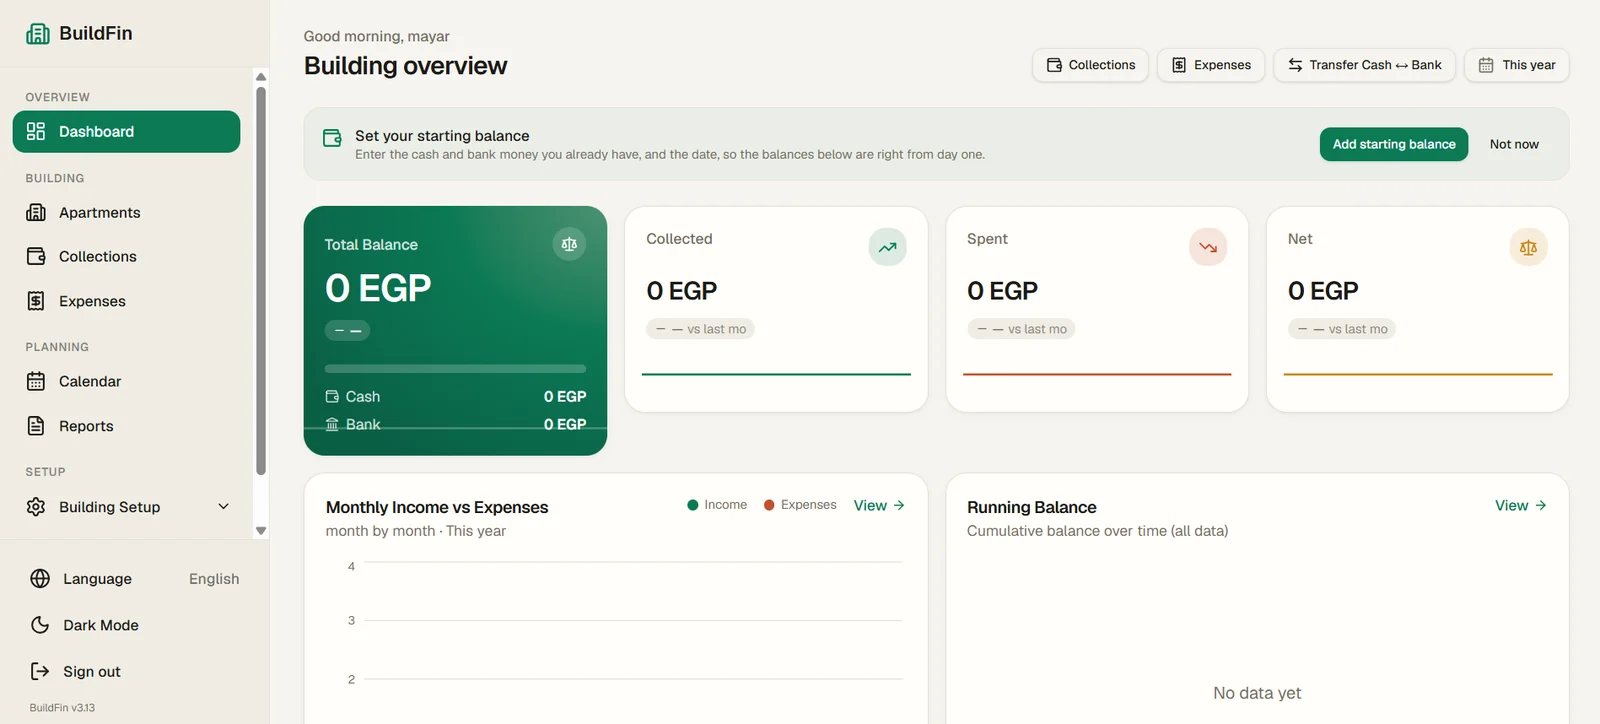Click the Apartments building icon

click(36, 213)
